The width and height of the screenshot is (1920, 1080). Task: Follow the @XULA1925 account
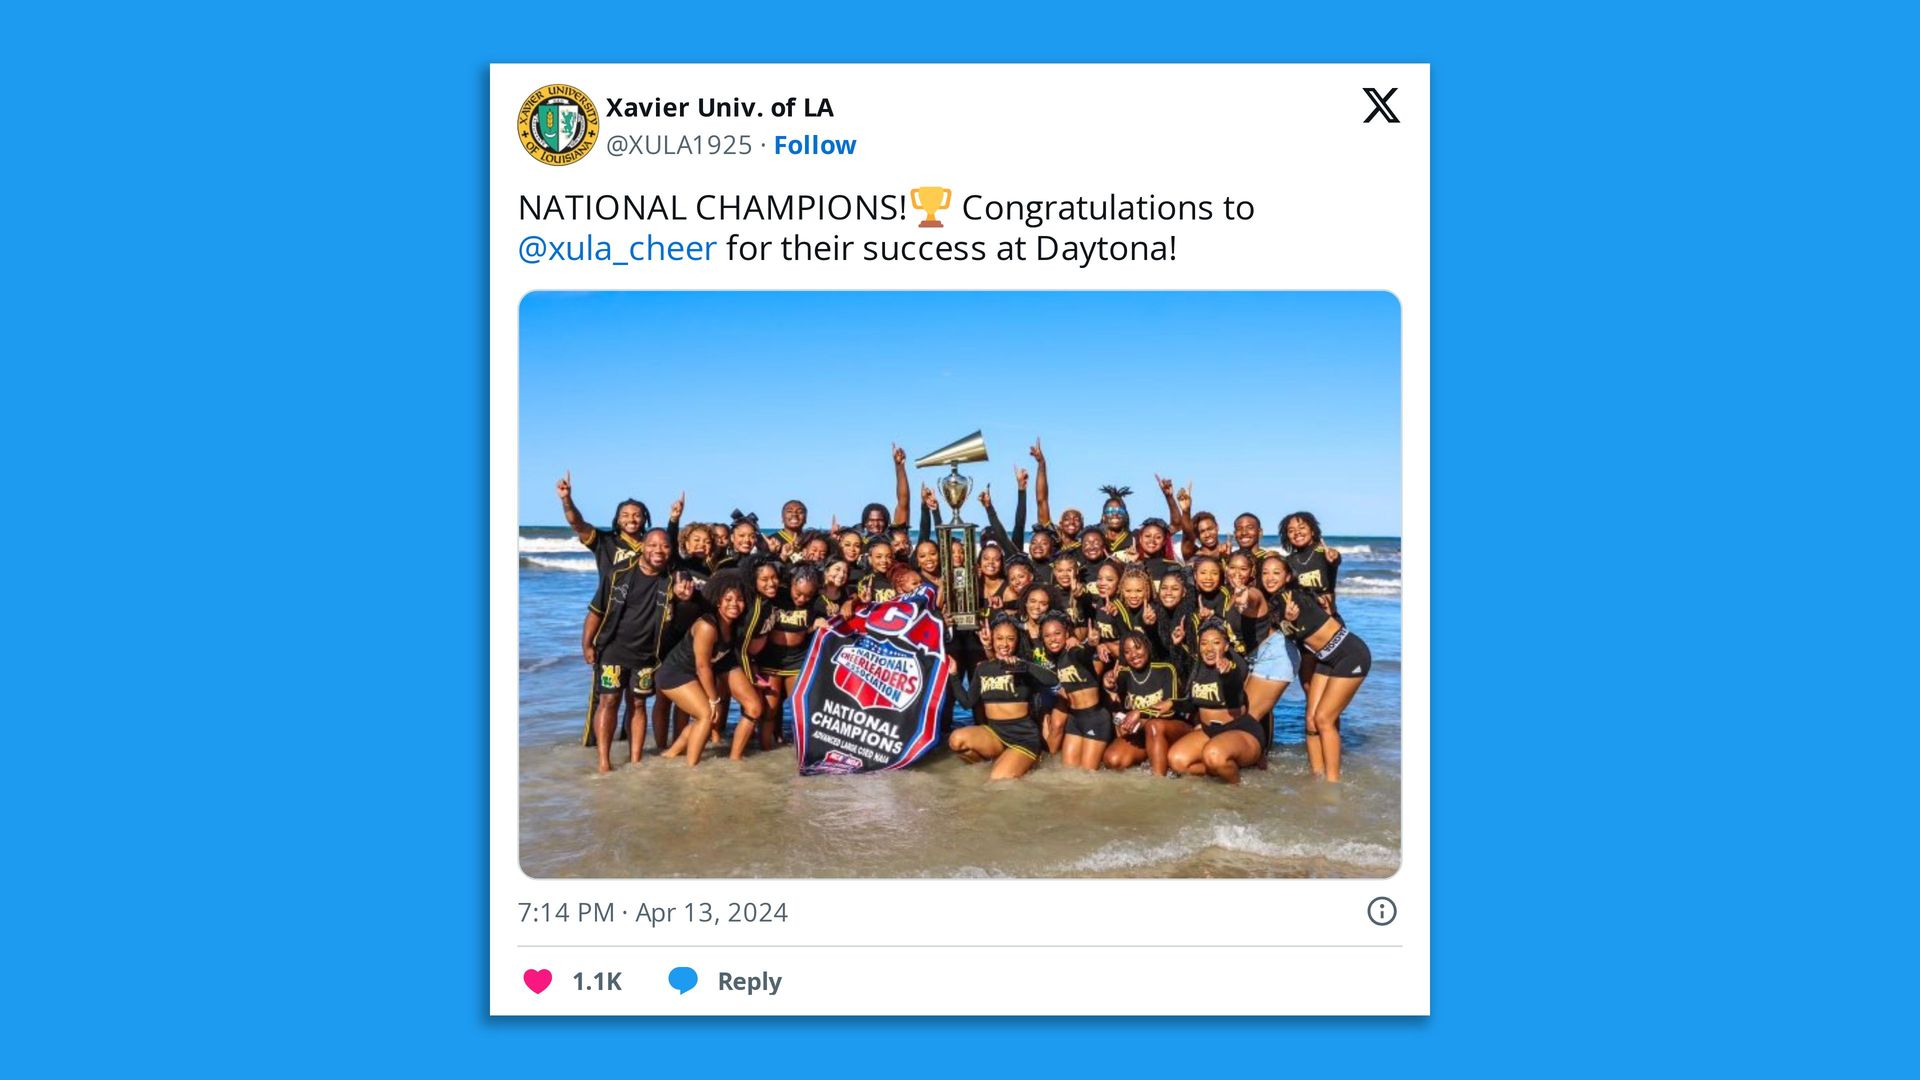[x=815, y=145]
